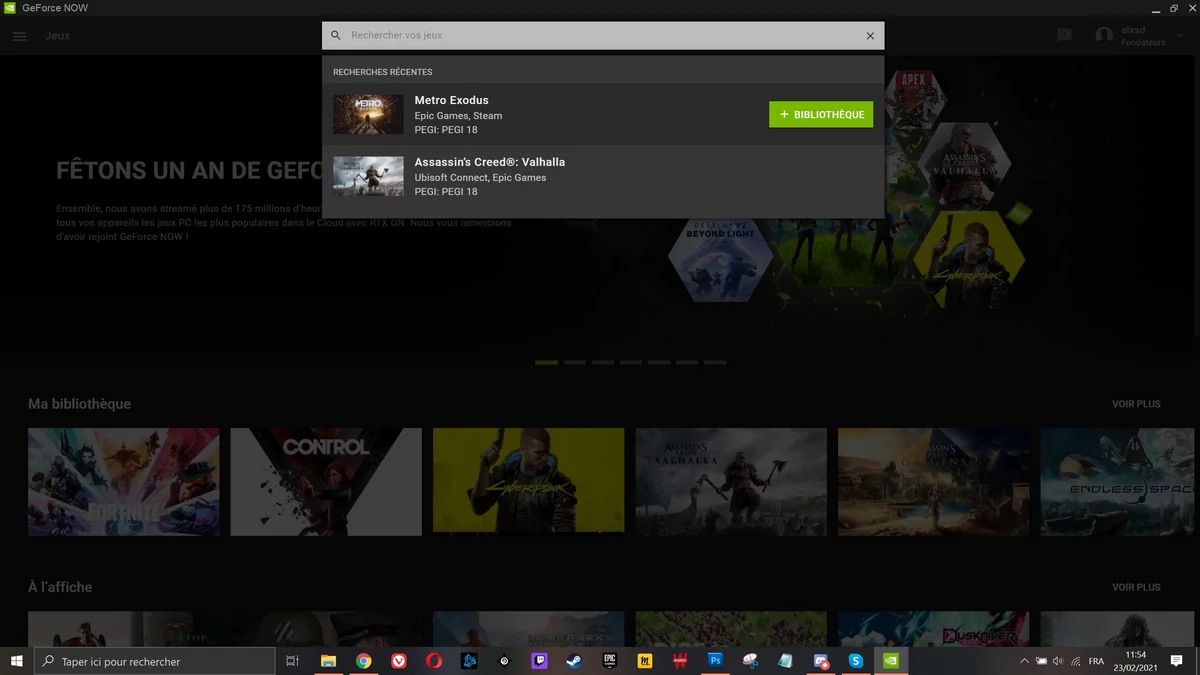
Task: Open the notifications message icon
Action: pos(1064,36)
